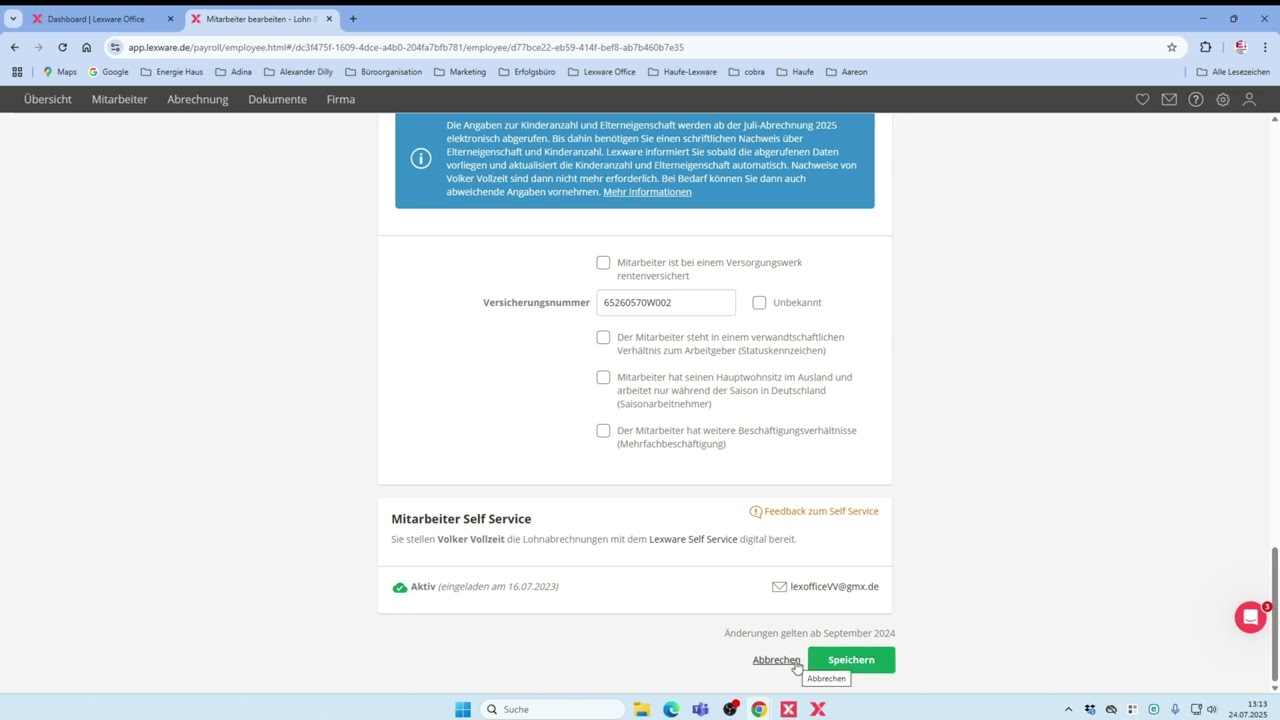Open the envelope messages icon in header
This screenshot has height=720, width=1280.
pos(1169,100)
